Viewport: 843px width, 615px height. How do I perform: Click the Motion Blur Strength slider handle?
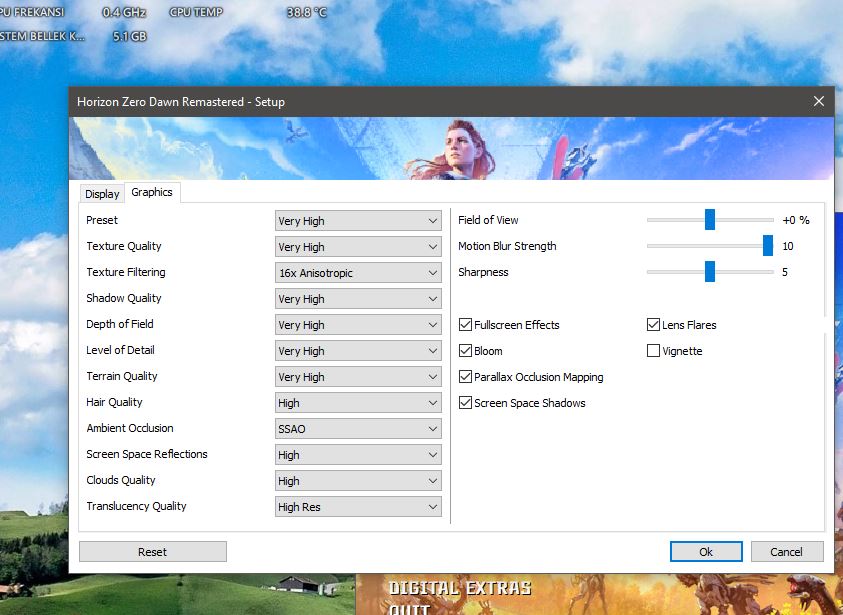pyautogui.click(x=768, y=246)
